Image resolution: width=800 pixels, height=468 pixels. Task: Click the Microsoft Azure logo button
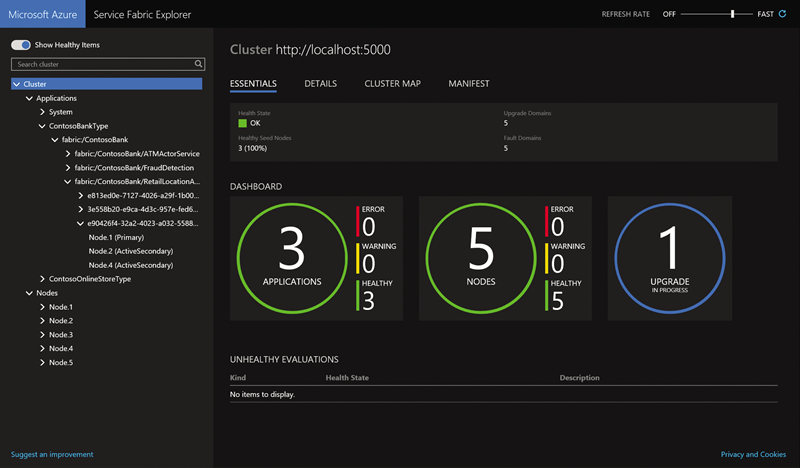43,14
